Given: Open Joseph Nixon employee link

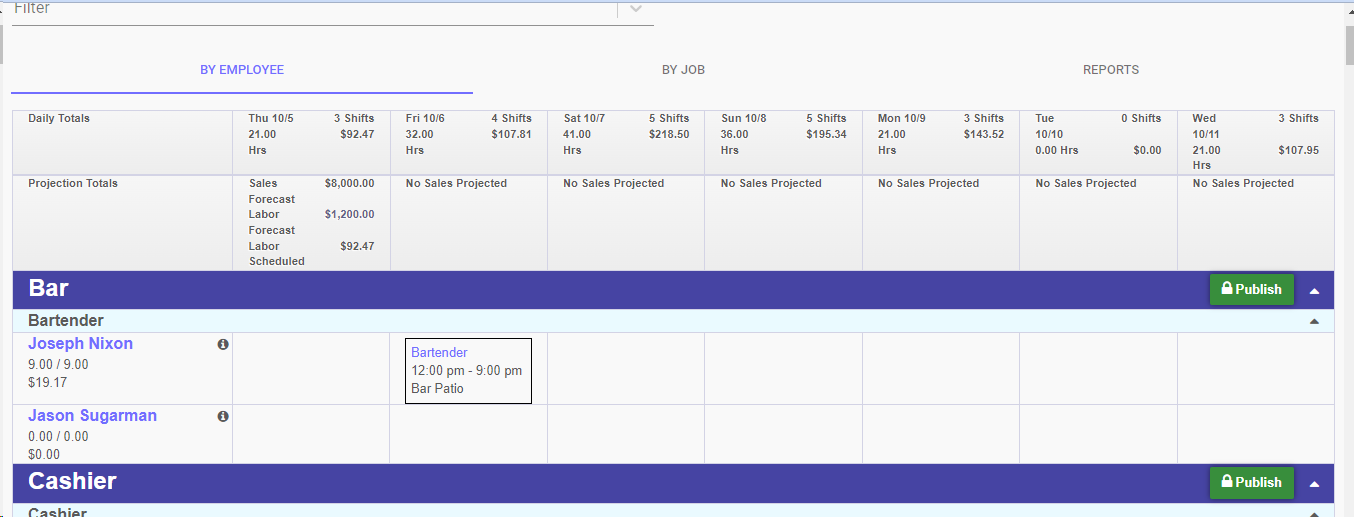Looking at the screenshot, I should click(80, 344).
